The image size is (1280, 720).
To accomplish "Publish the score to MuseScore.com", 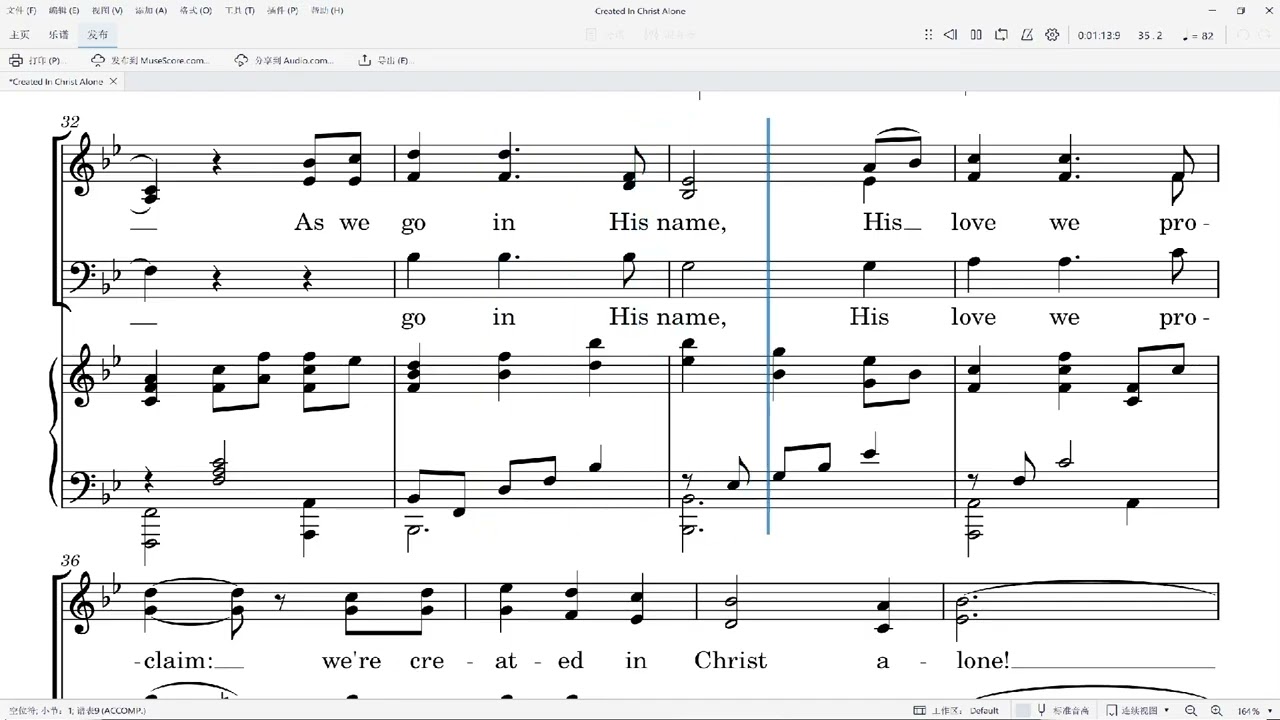I will point(150,60).
